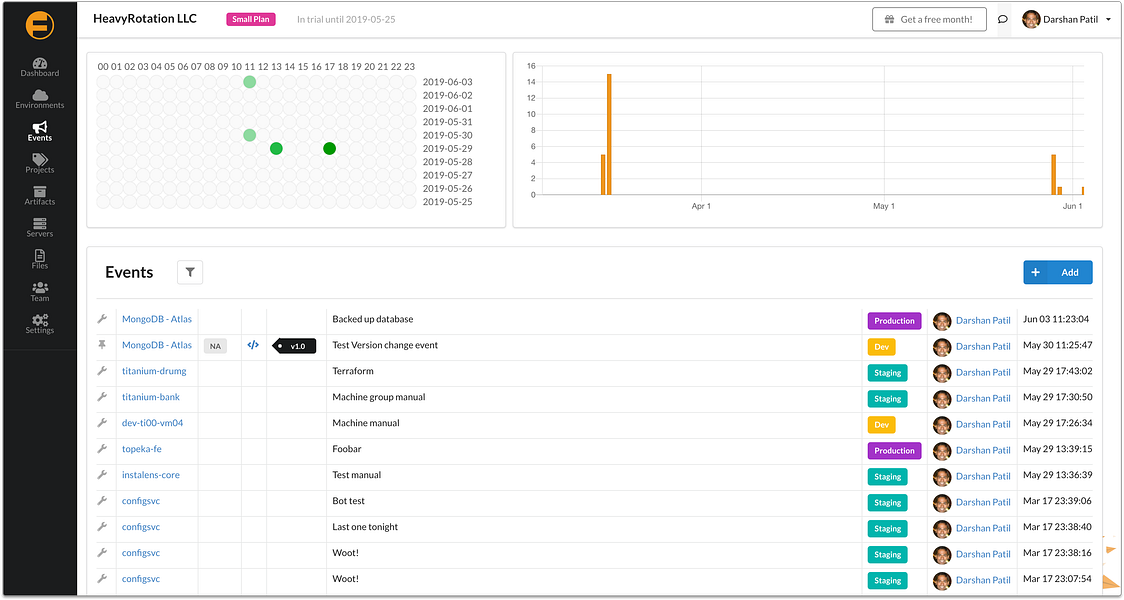Viewport: 1124px width, 600px height.
Task: Click Dev badge on Machine manual row
Action: (x=881, y=424)
